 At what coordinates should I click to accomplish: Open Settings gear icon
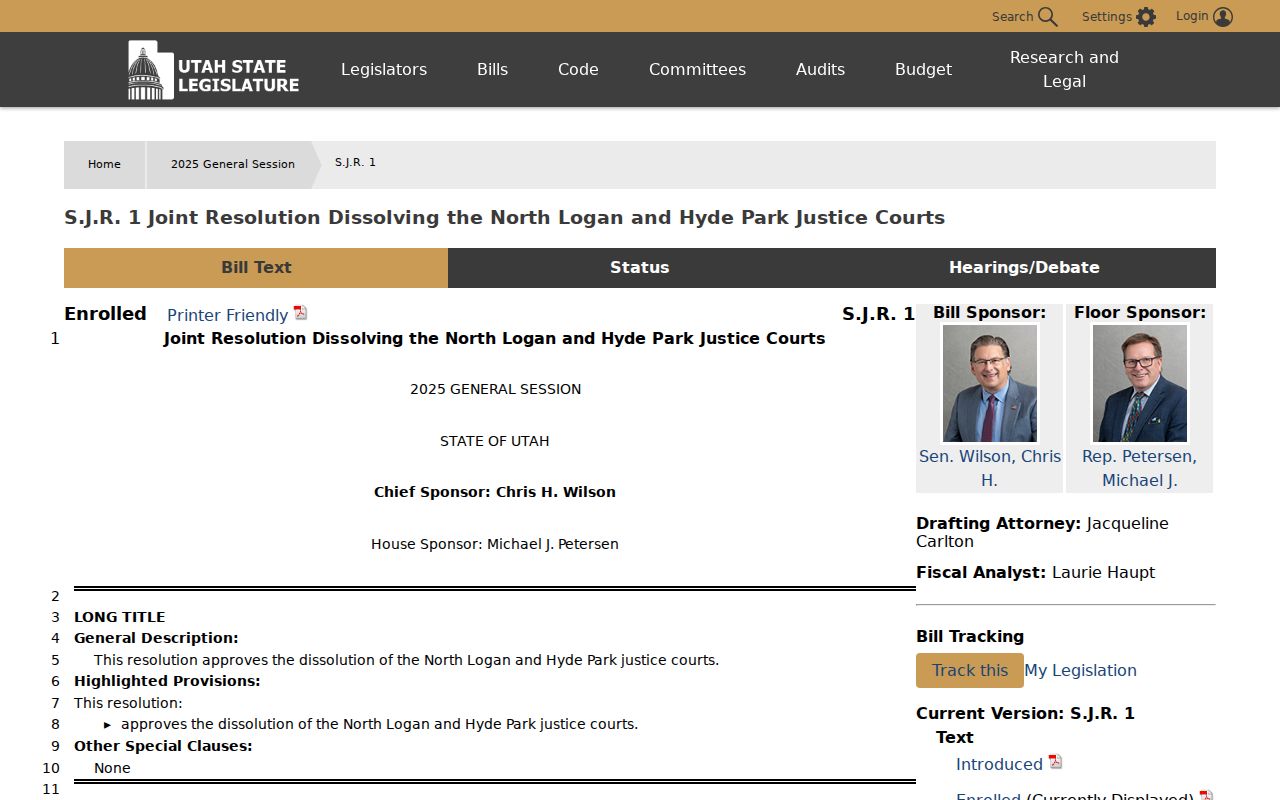click(1146, 17)
